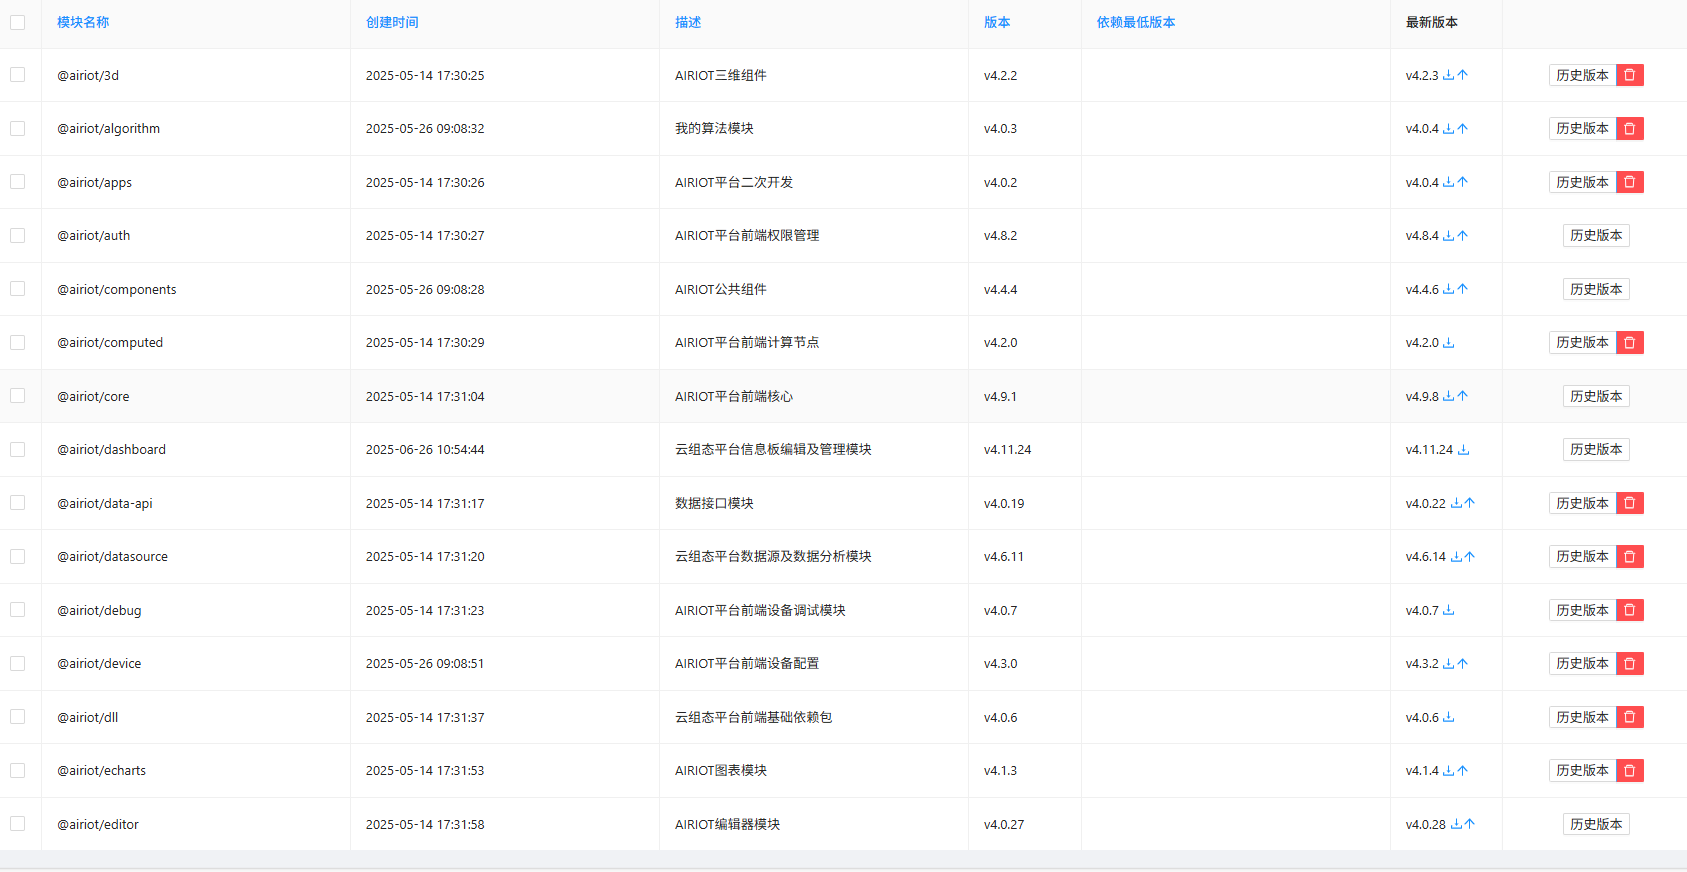Tick checkbox for @airiot/apps
The image size is (1687, 872).
click(x=18, y=182)
